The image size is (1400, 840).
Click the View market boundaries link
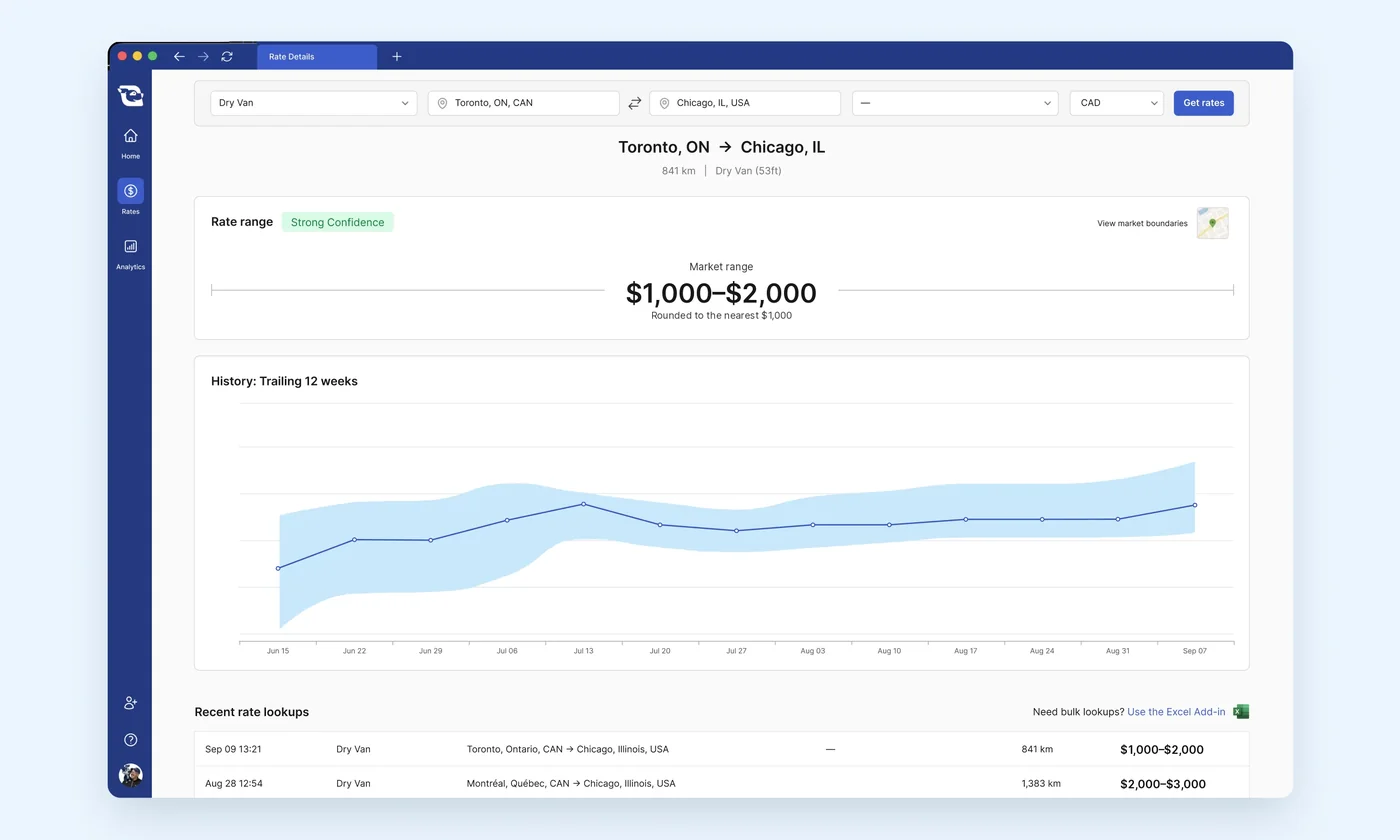point(1142,223)
